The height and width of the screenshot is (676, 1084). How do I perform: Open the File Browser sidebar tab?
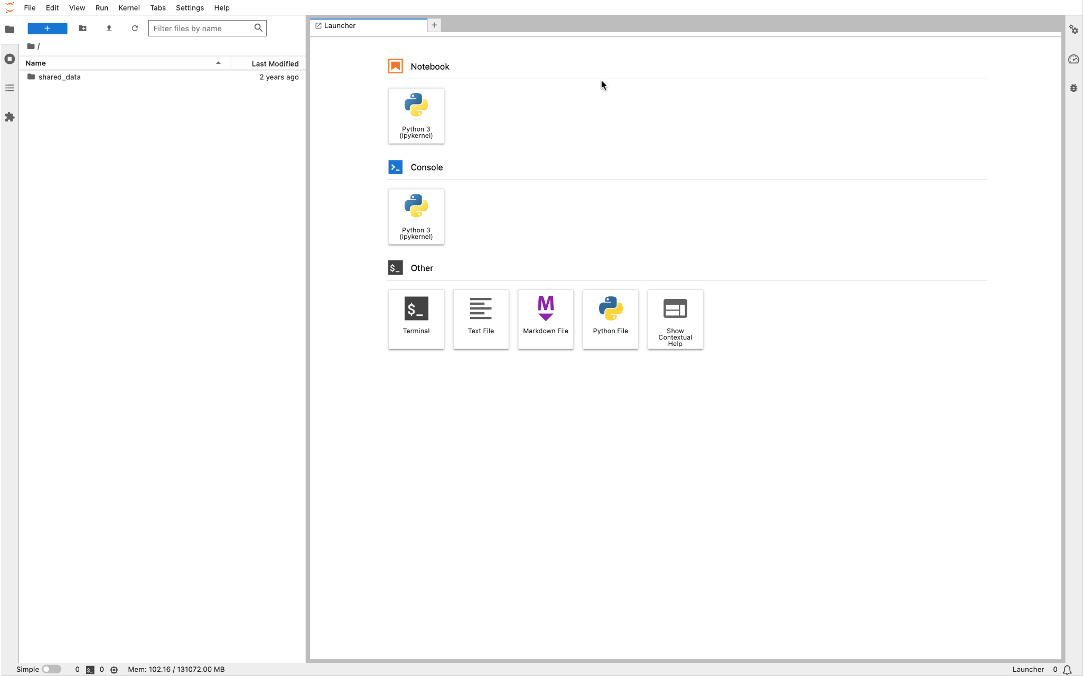[x=10, y=29]
